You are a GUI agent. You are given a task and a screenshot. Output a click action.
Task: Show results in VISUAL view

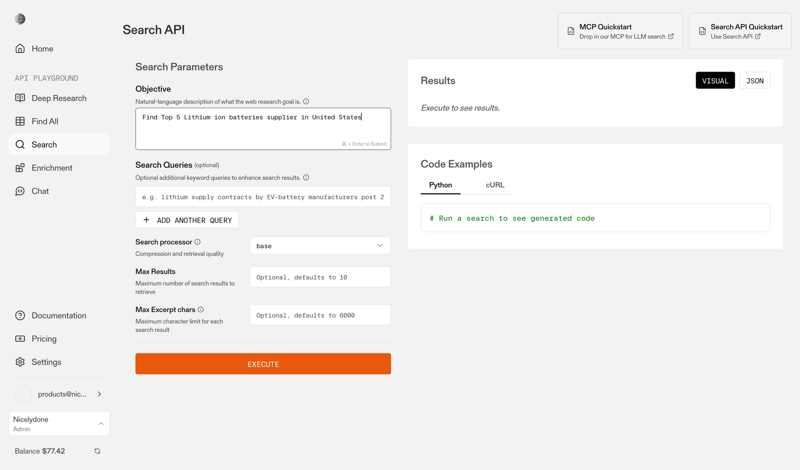[715, 81]
